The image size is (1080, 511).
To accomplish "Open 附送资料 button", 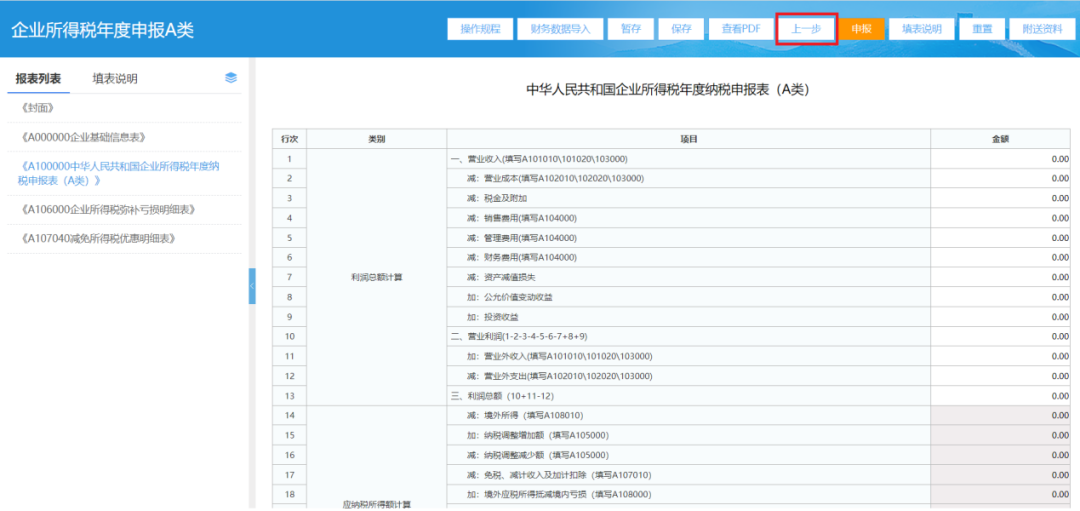I will pos(1041,29).
